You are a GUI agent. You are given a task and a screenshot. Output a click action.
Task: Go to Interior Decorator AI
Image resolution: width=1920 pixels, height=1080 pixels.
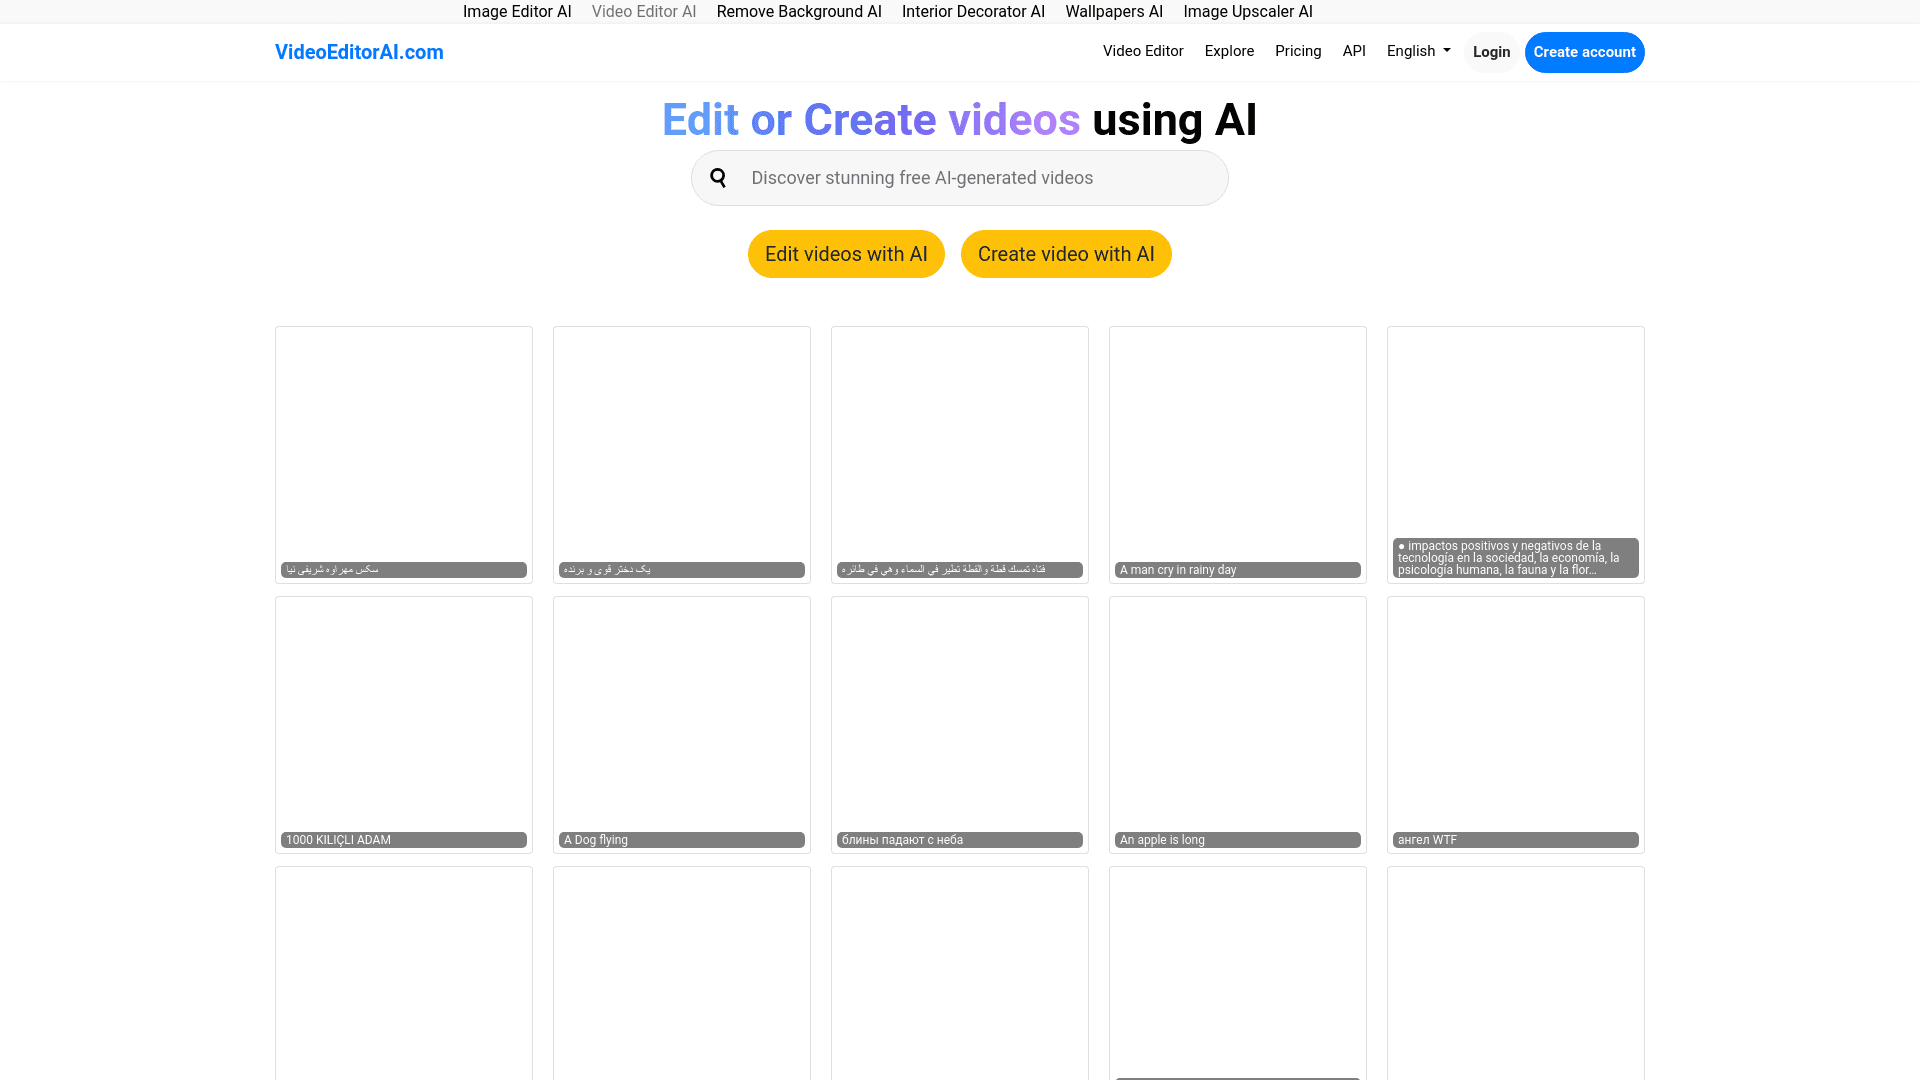(x=973, y=11)
